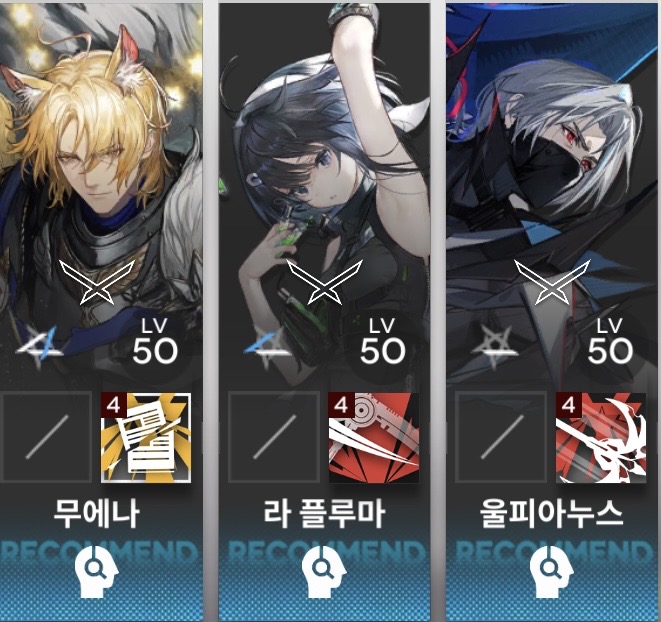
Task: Click the empty slot beside Ulpianus's skill
Action: [x=501, y=437]
